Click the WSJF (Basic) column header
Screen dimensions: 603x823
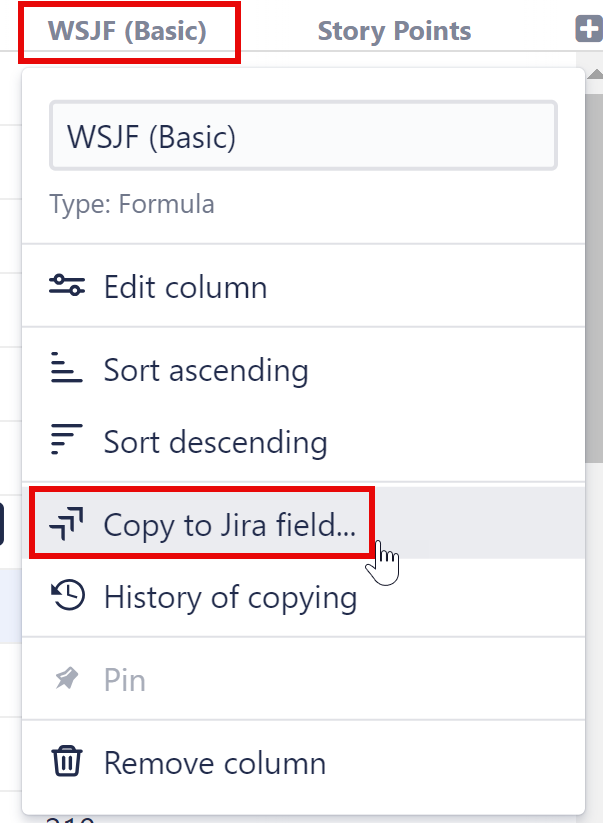128,30
